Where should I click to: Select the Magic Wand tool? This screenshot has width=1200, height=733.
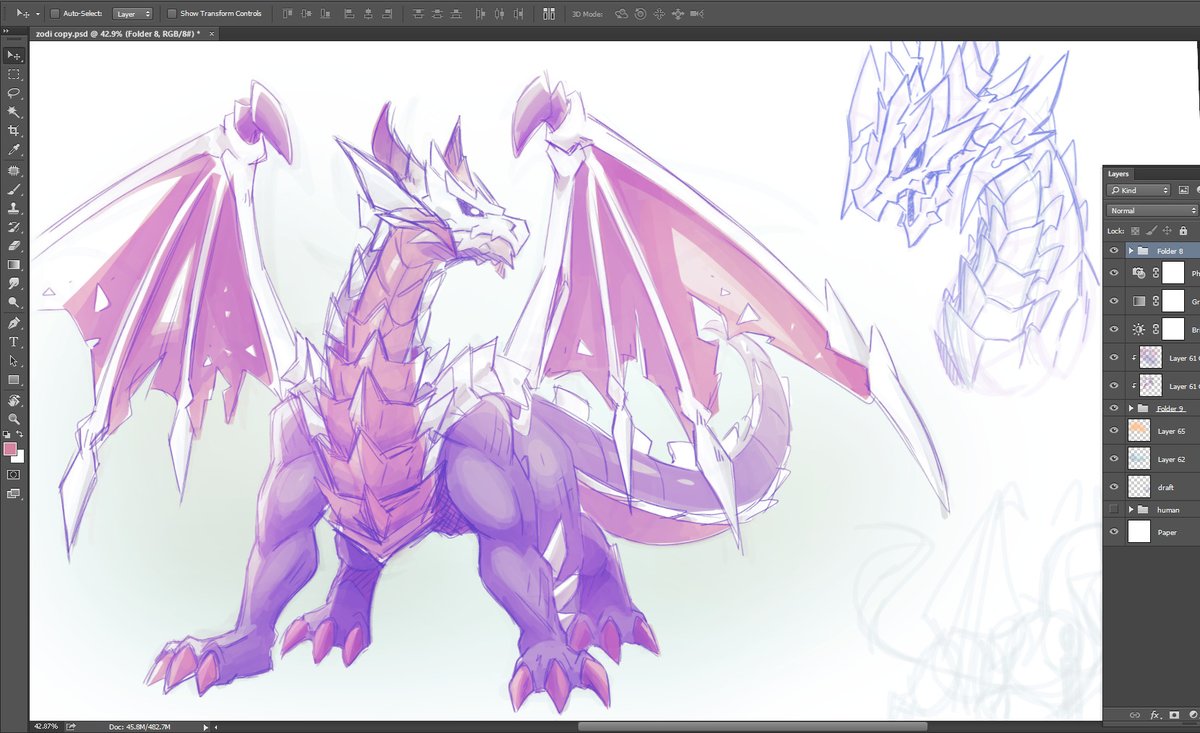coord(14,112)
